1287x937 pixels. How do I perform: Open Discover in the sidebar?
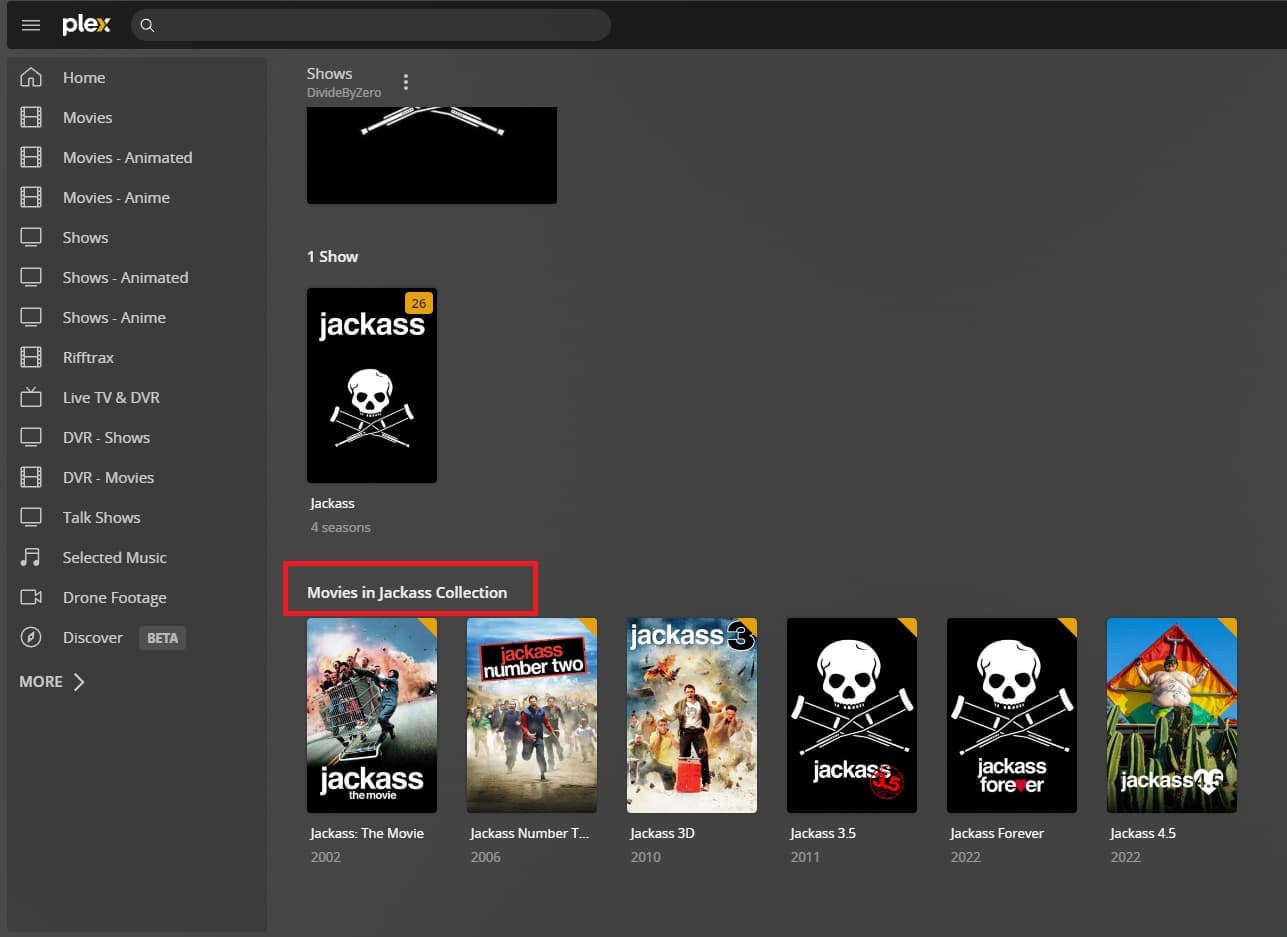click(x=92, y=637)
